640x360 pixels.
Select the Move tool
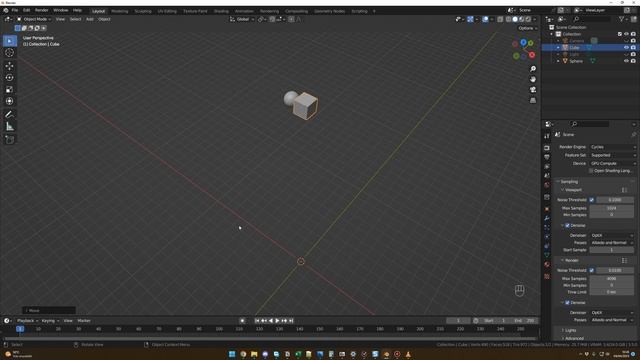(9, 66)
